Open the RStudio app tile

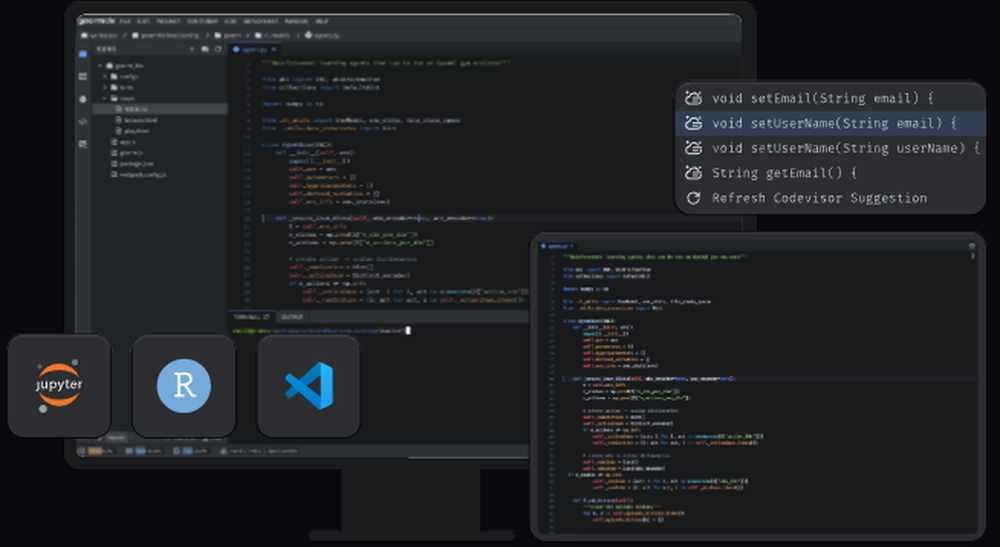point(184,386)
